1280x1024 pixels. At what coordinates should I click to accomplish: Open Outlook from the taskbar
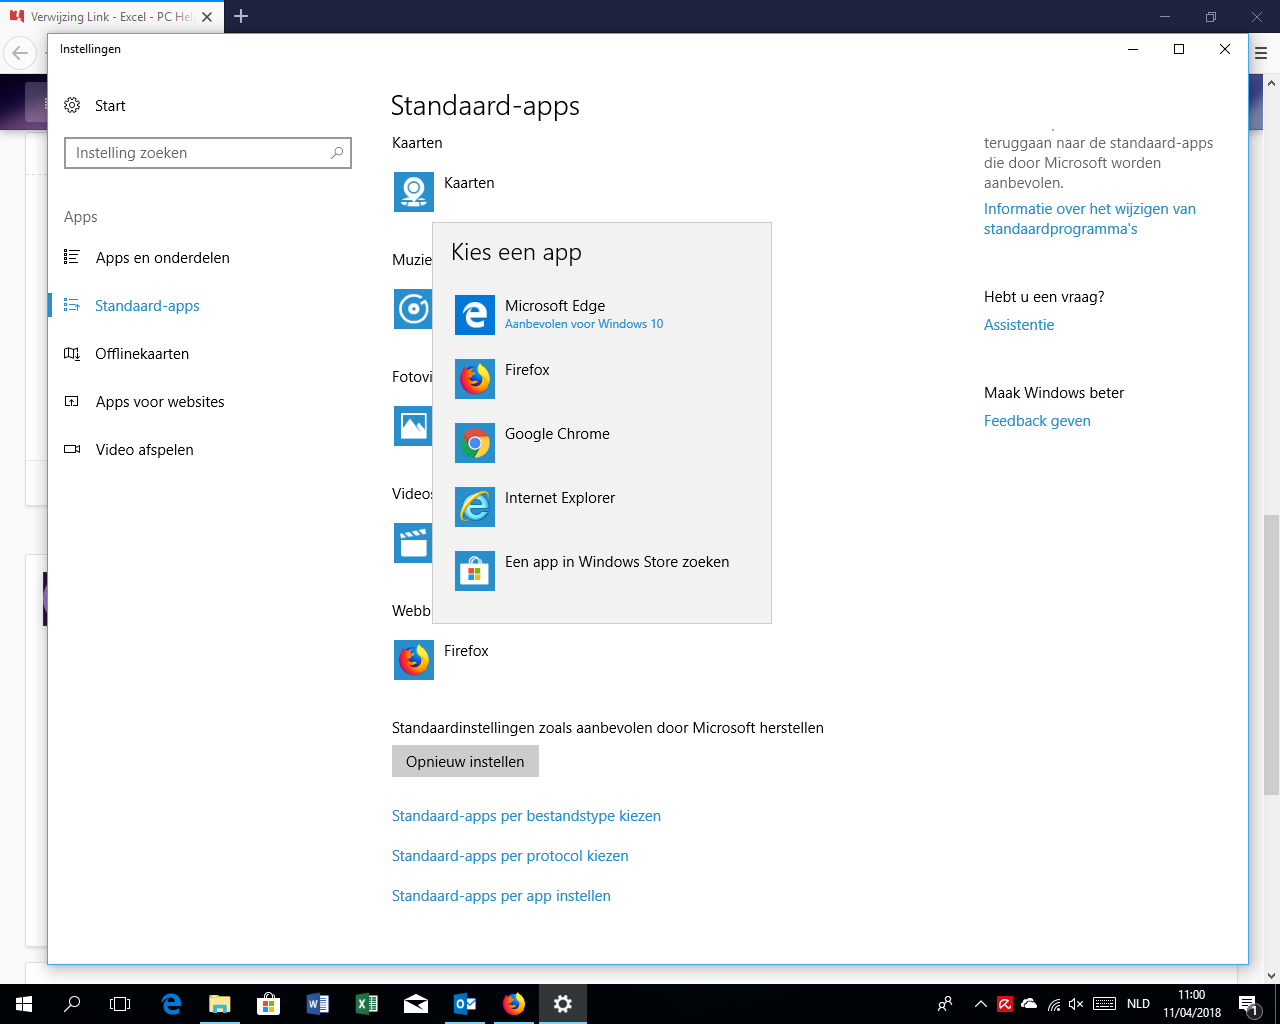click(465, 1004)
